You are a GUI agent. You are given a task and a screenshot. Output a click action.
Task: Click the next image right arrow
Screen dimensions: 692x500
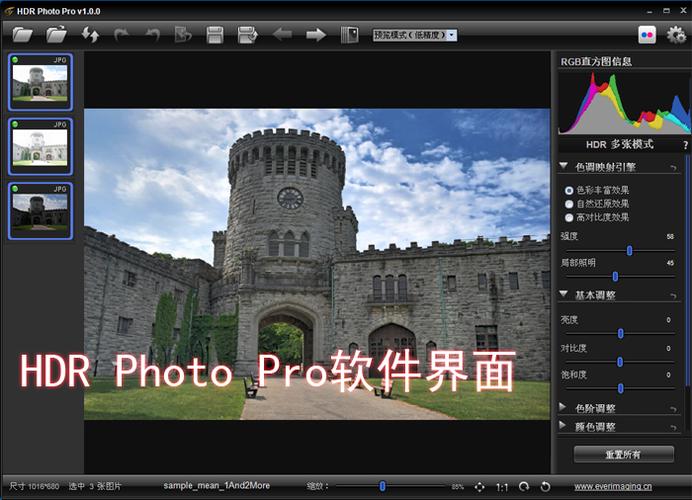click(316, 35)
